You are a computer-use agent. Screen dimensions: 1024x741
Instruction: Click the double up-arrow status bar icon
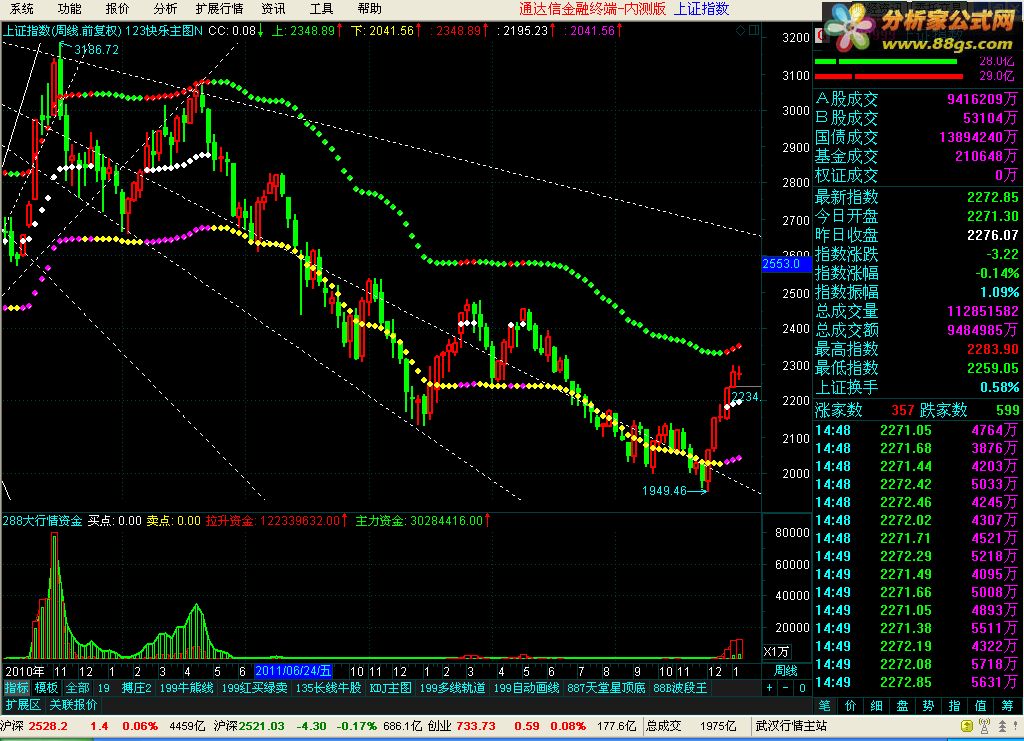tap(1002, 726)
